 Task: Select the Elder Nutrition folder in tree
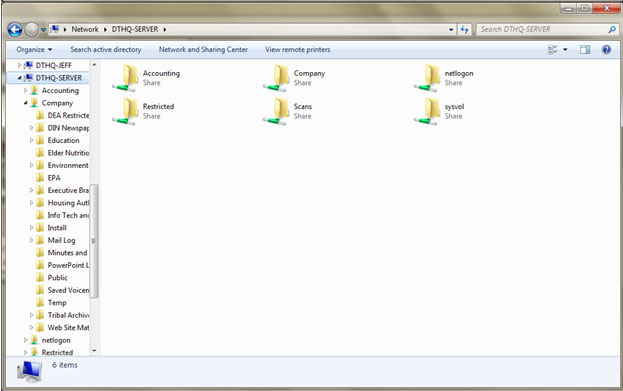coord(68,153)
